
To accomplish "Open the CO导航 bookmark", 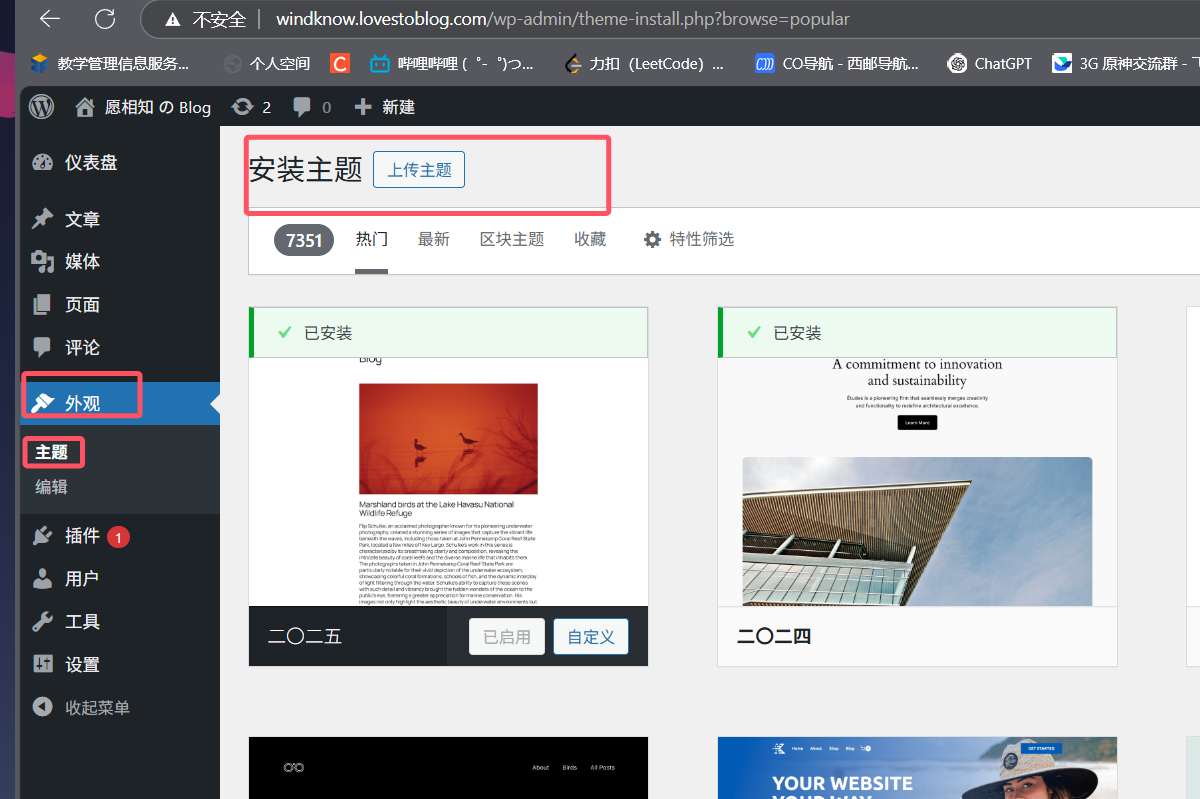I will [x=836, y=64].
